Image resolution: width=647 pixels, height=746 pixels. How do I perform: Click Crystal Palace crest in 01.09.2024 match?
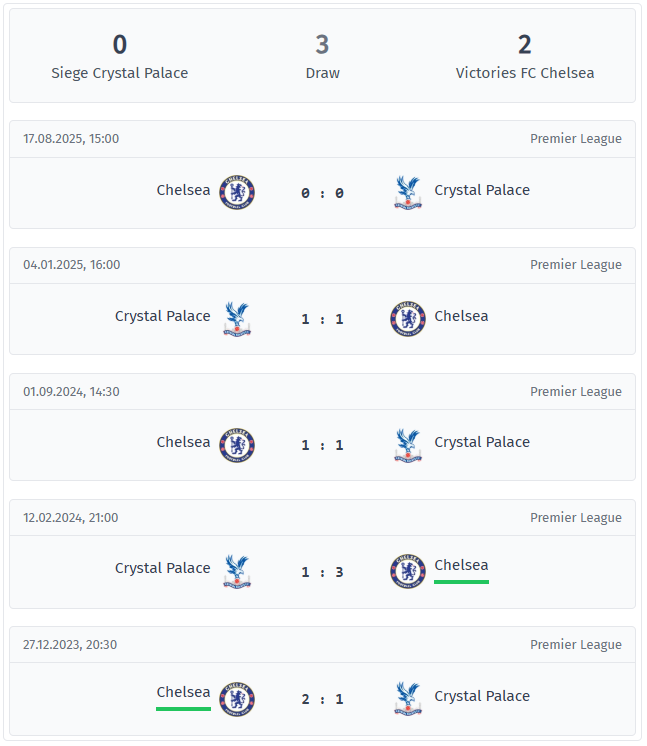point(408,444)
